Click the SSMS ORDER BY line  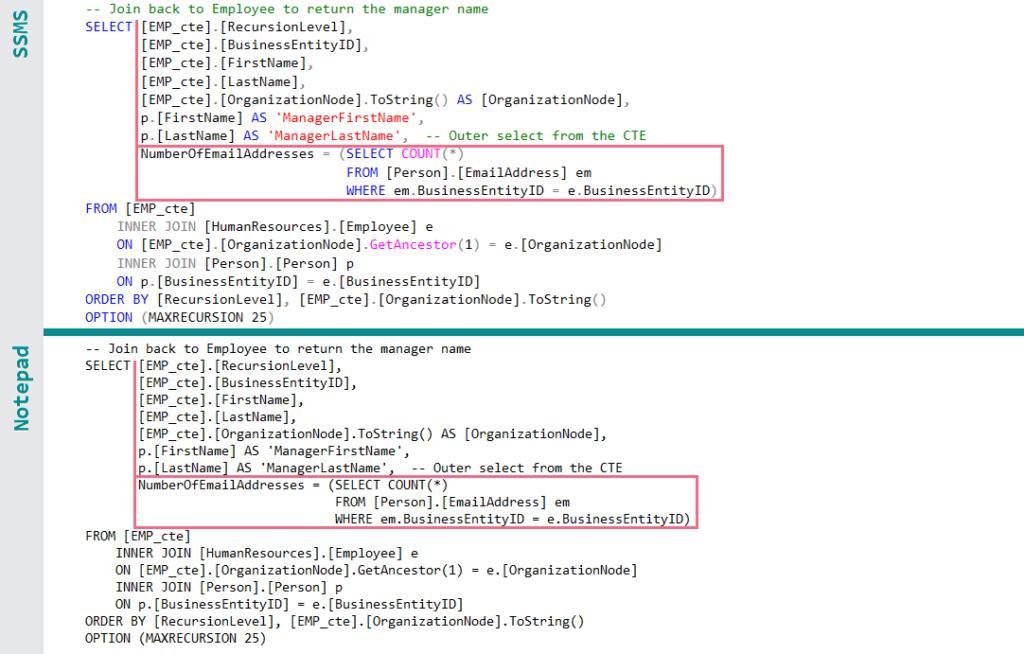[345, 300]
